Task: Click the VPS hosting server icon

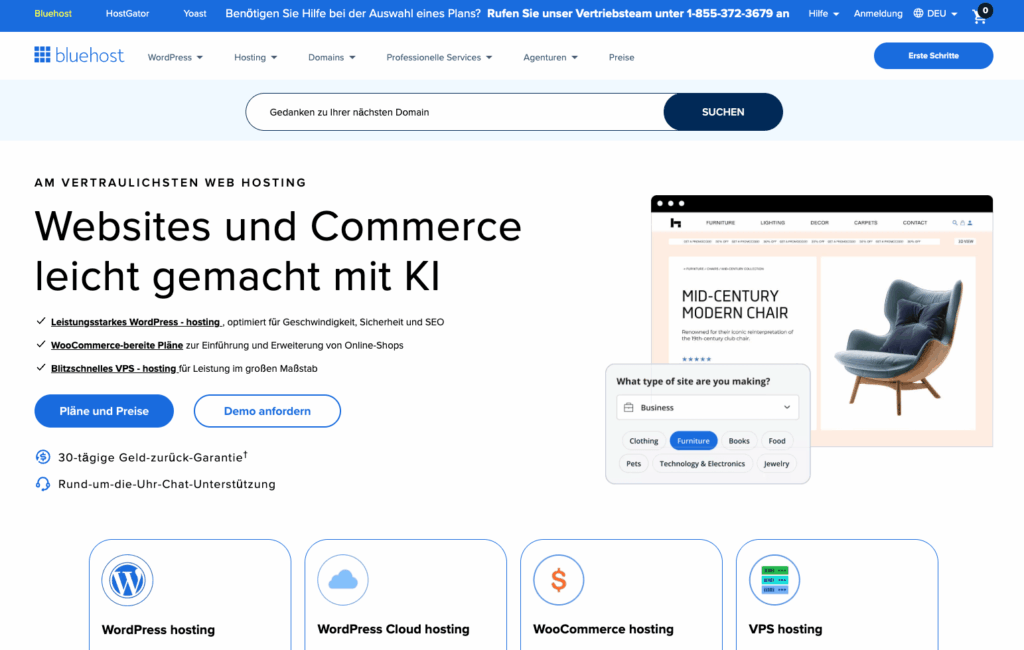Action: tap(774, 579)
